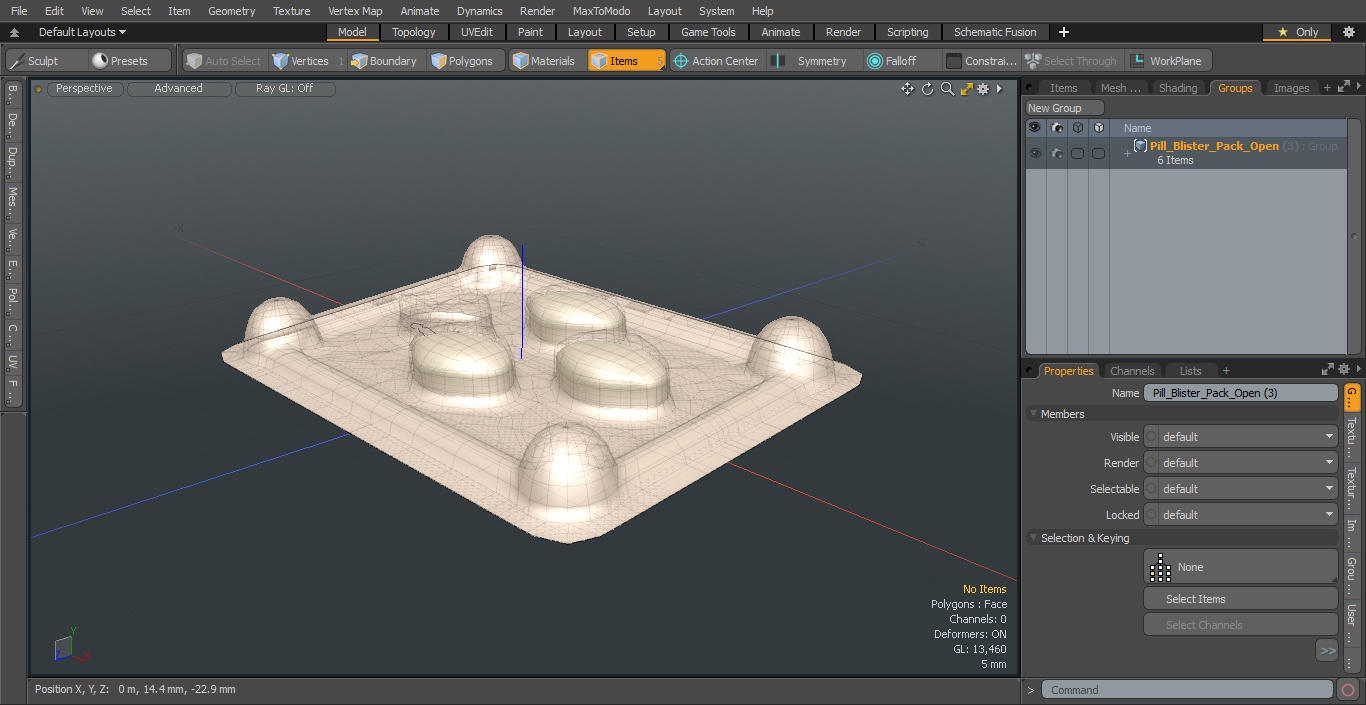
Task: Collapse the Members section
Action: (x=1033, y=414)
